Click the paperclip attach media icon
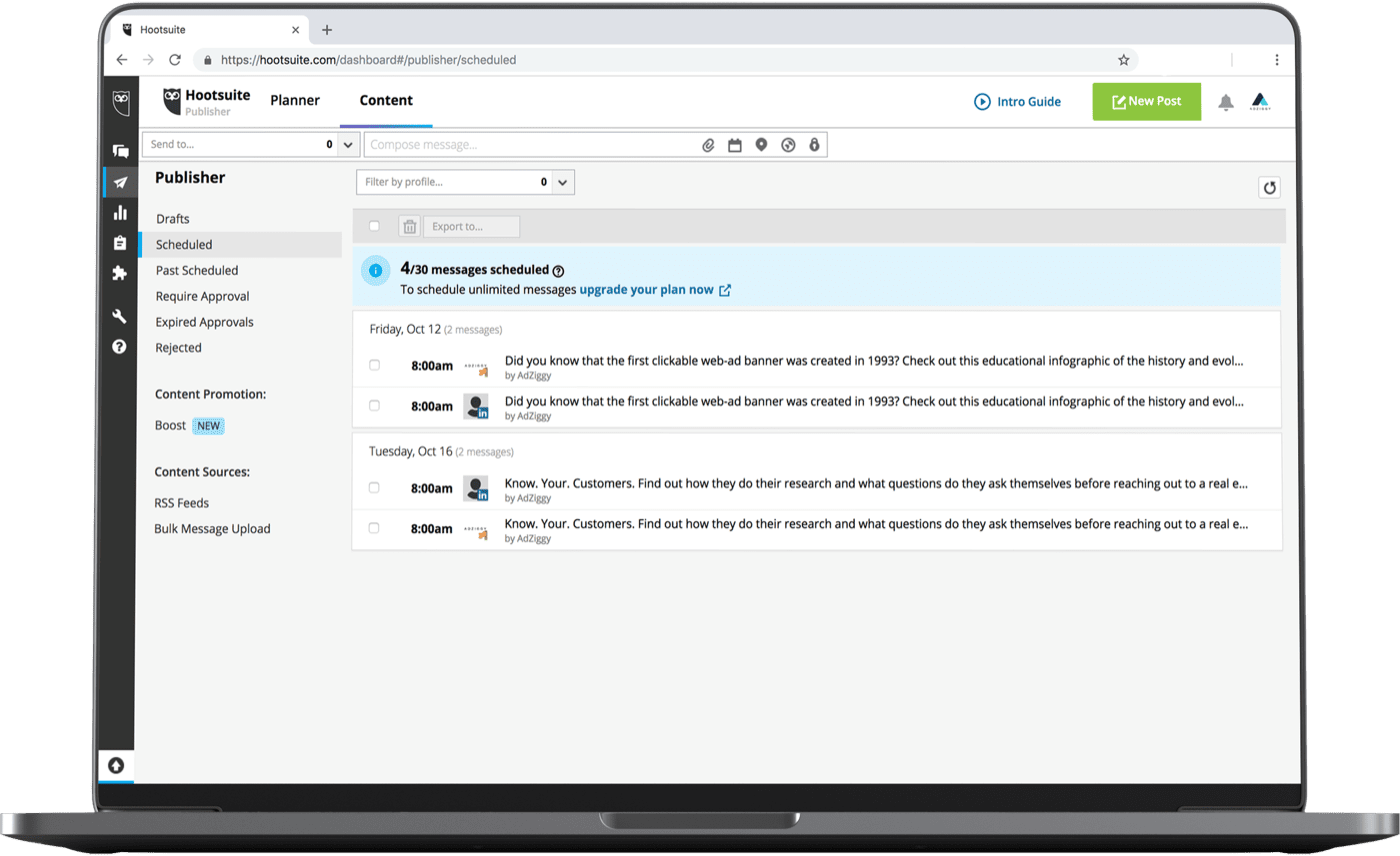The height and width of the screenshot is (856, 1400). 708,145
